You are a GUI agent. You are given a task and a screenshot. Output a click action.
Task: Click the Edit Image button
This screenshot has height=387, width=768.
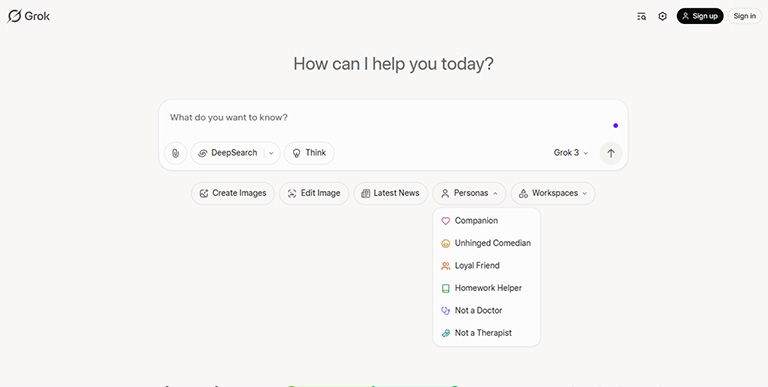314,194
